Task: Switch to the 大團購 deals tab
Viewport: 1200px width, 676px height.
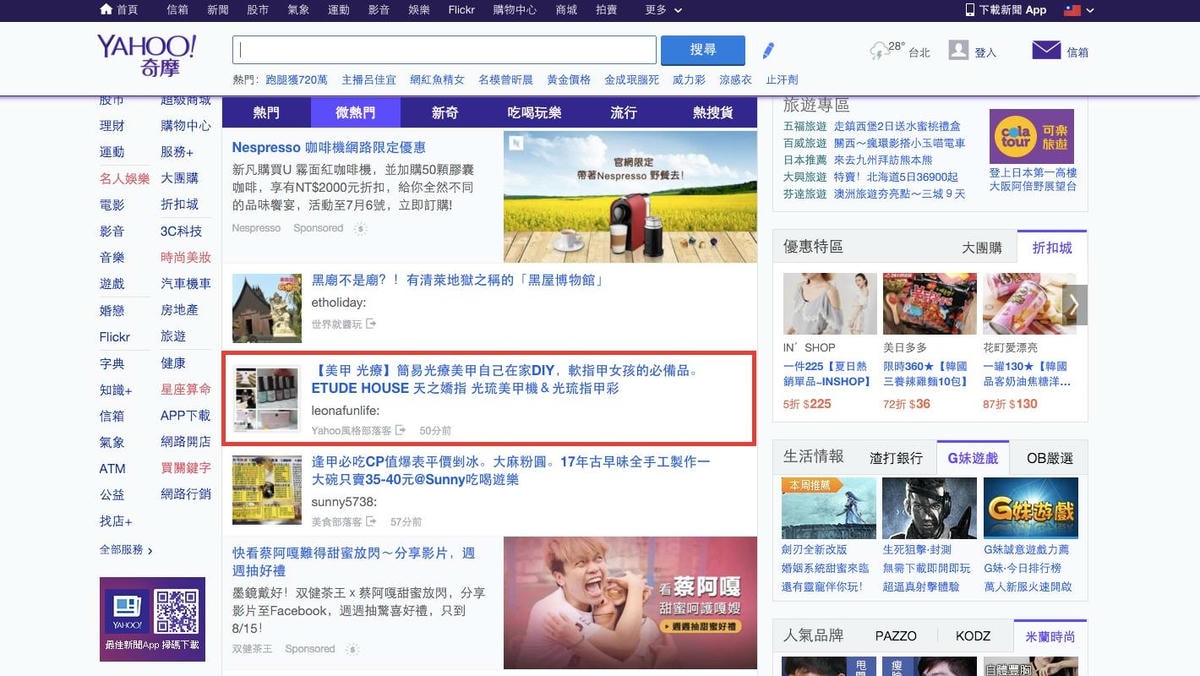Action: 981,247
